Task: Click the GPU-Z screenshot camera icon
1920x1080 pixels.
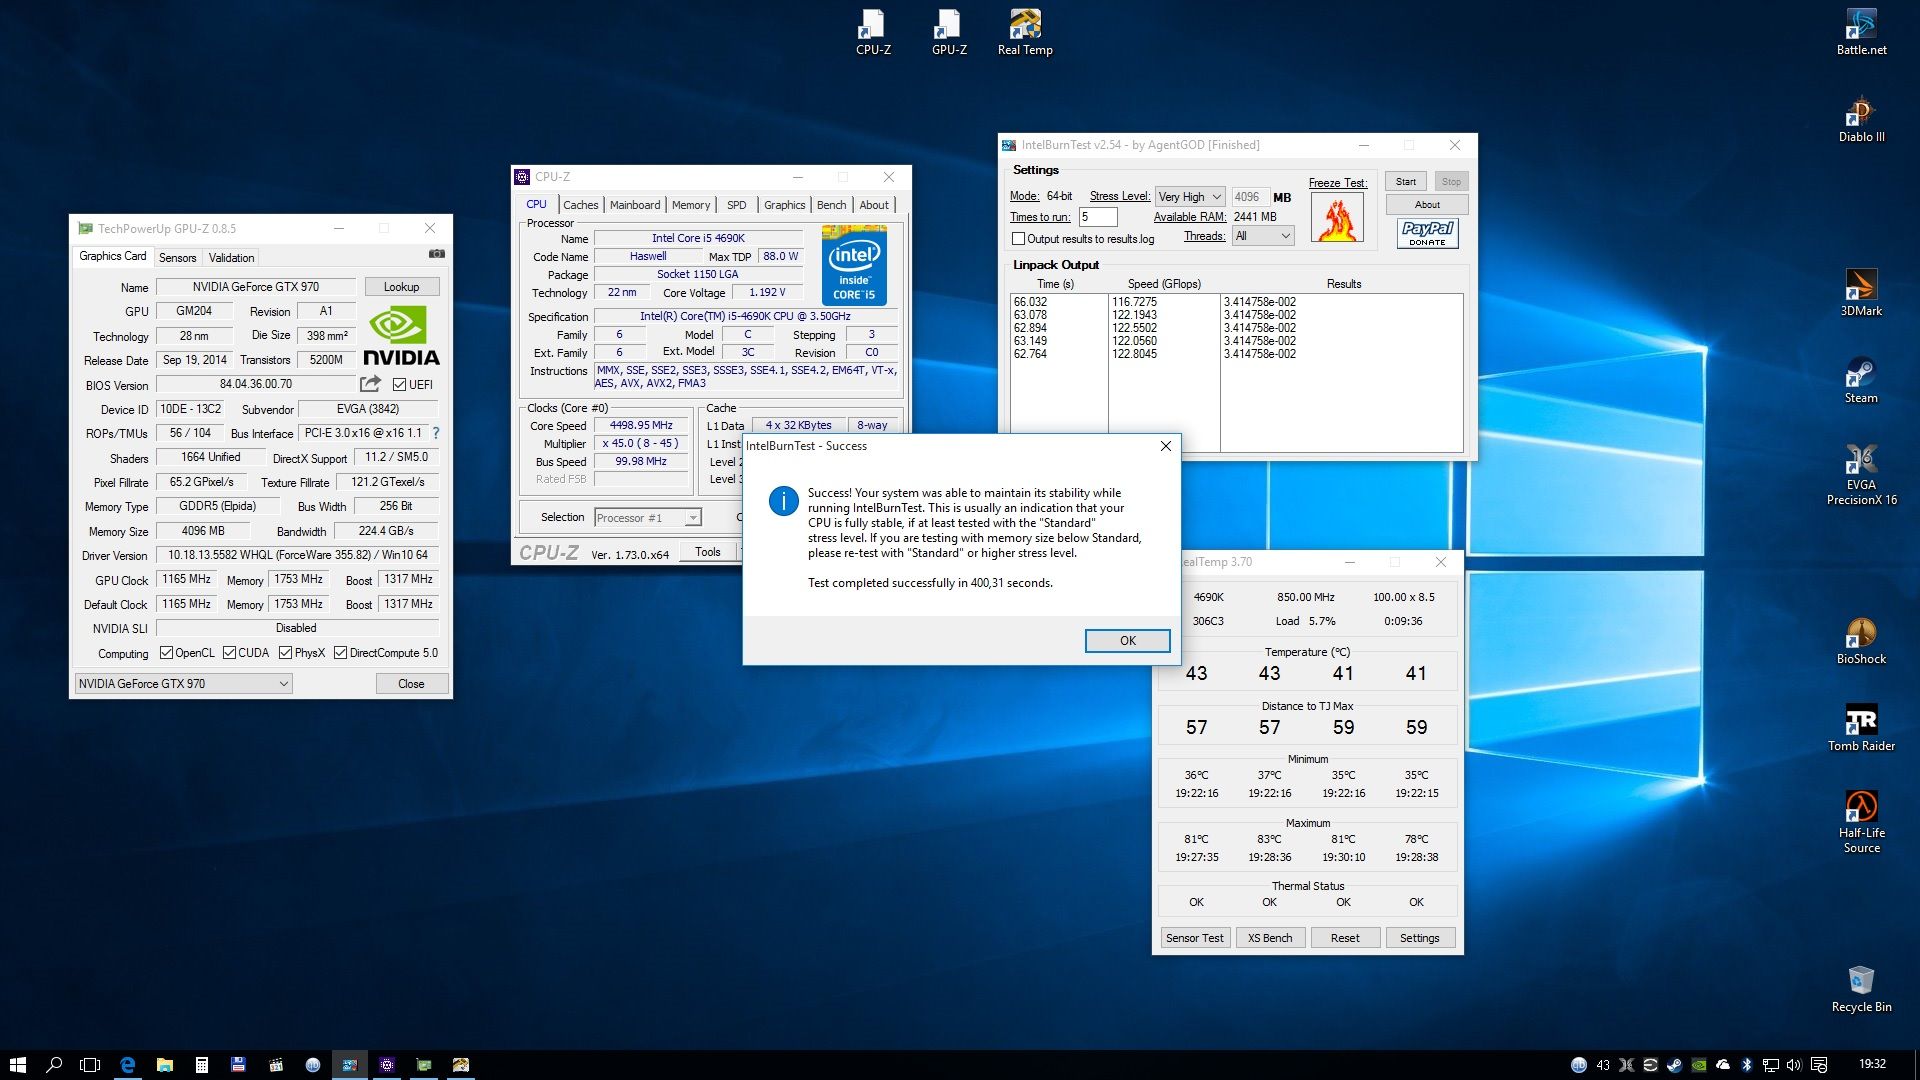Action: tap(436, 254)
